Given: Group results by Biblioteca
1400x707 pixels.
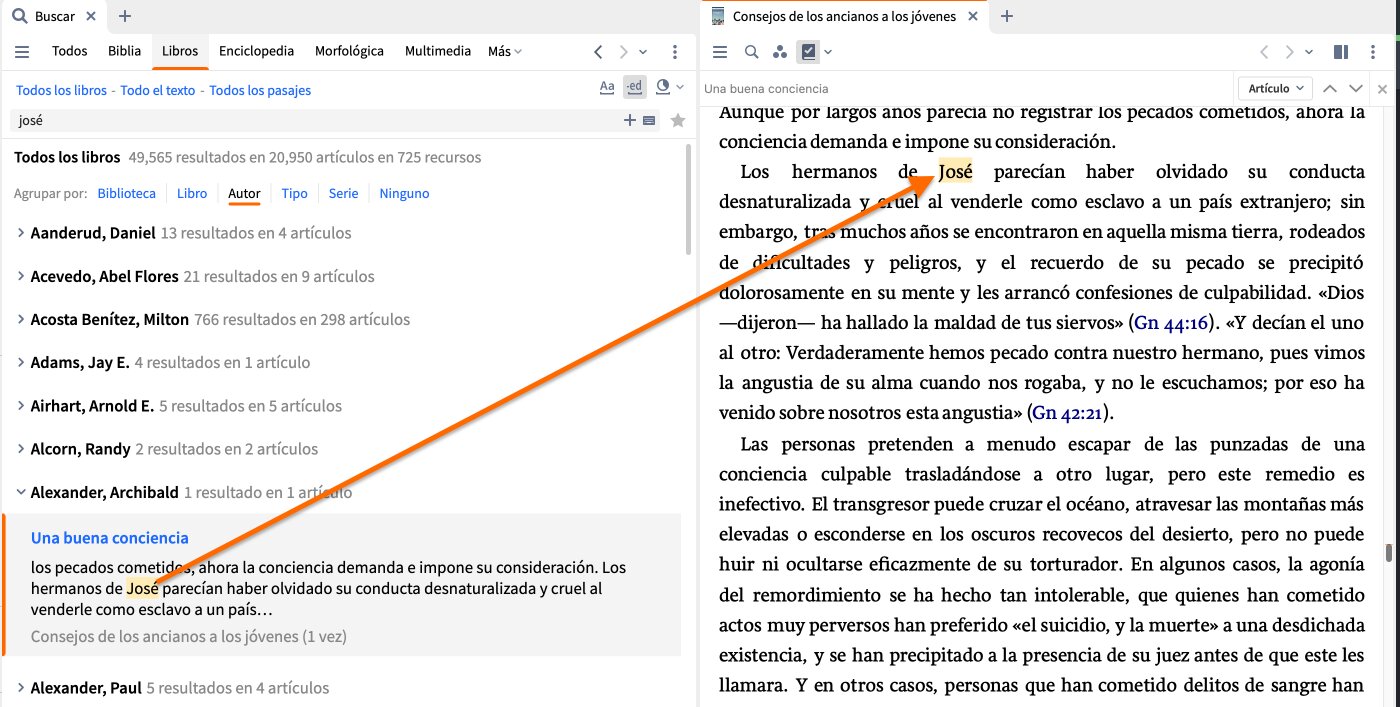Looking at the screenshot, I should click(x=127, y=193).
